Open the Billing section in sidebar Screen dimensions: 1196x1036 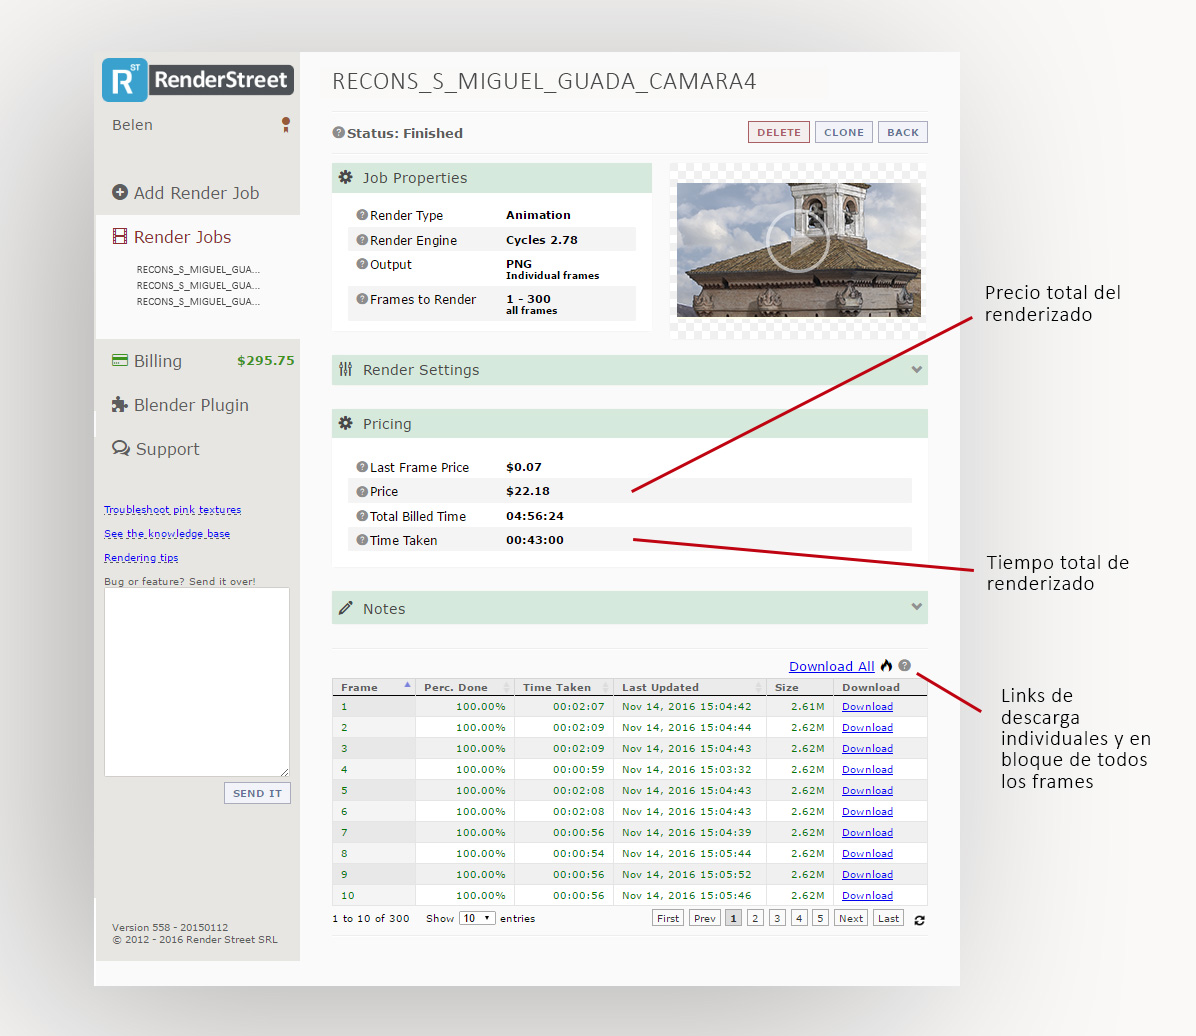pyautogui.click(x=158, y=361)
